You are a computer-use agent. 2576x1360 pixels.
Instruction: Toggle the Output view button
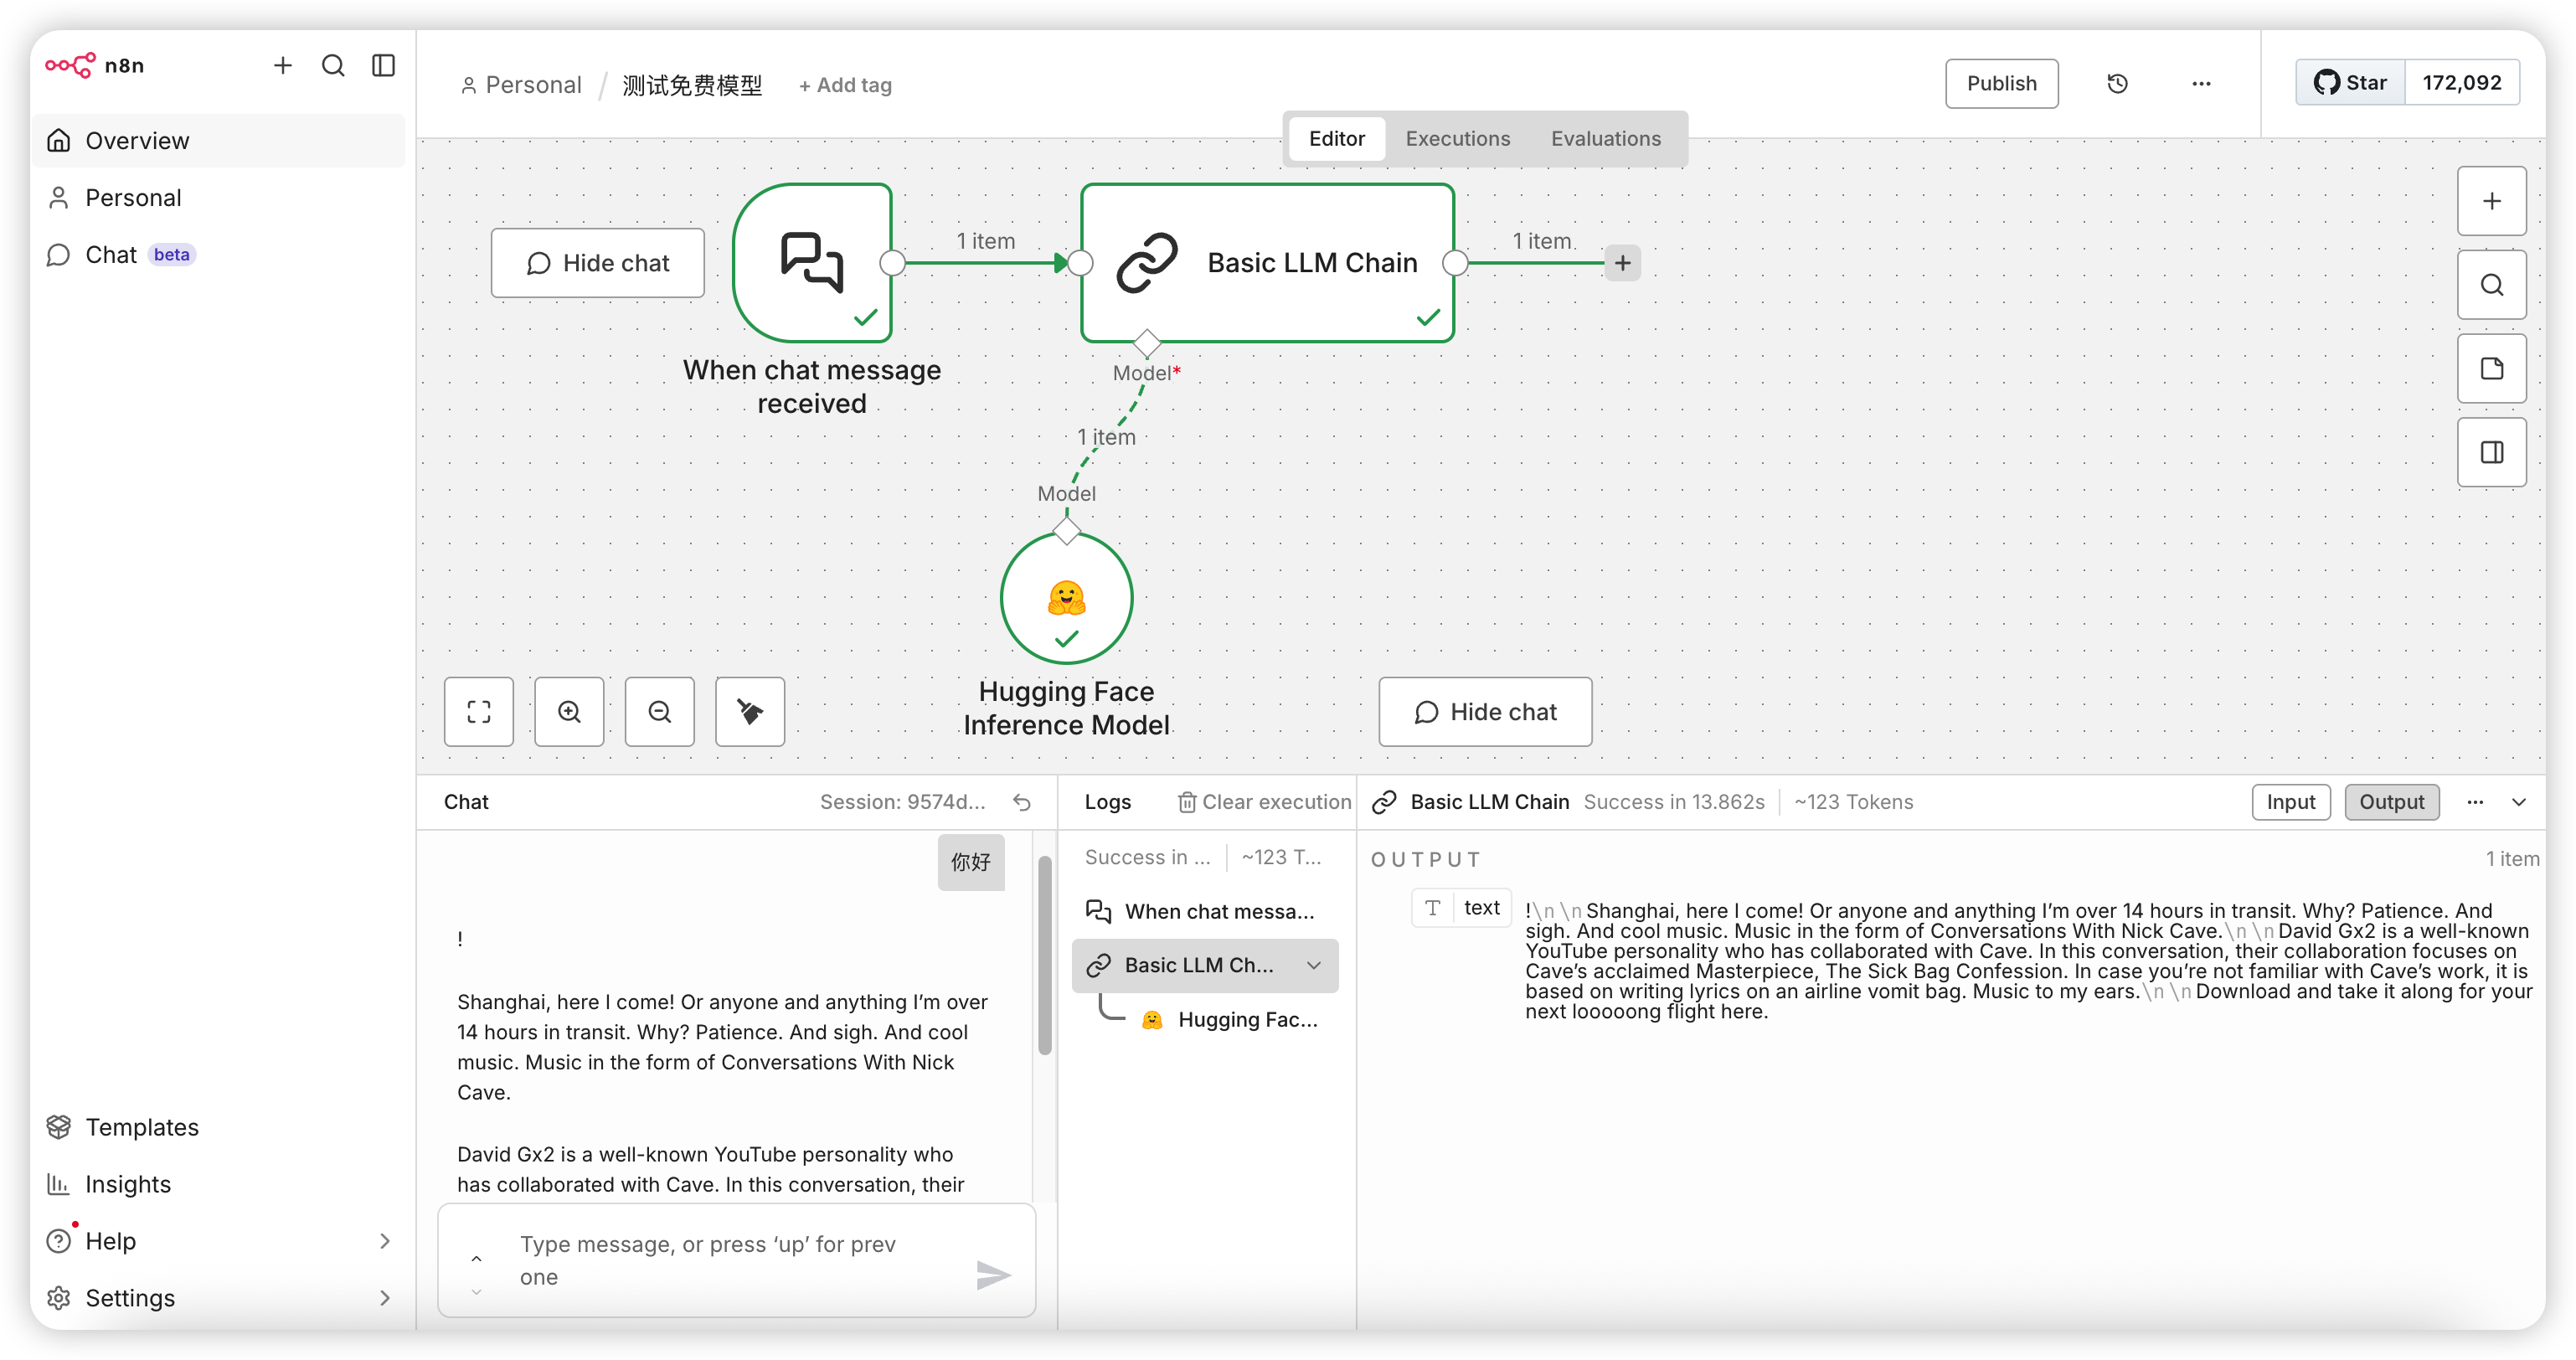(2391, 802)
